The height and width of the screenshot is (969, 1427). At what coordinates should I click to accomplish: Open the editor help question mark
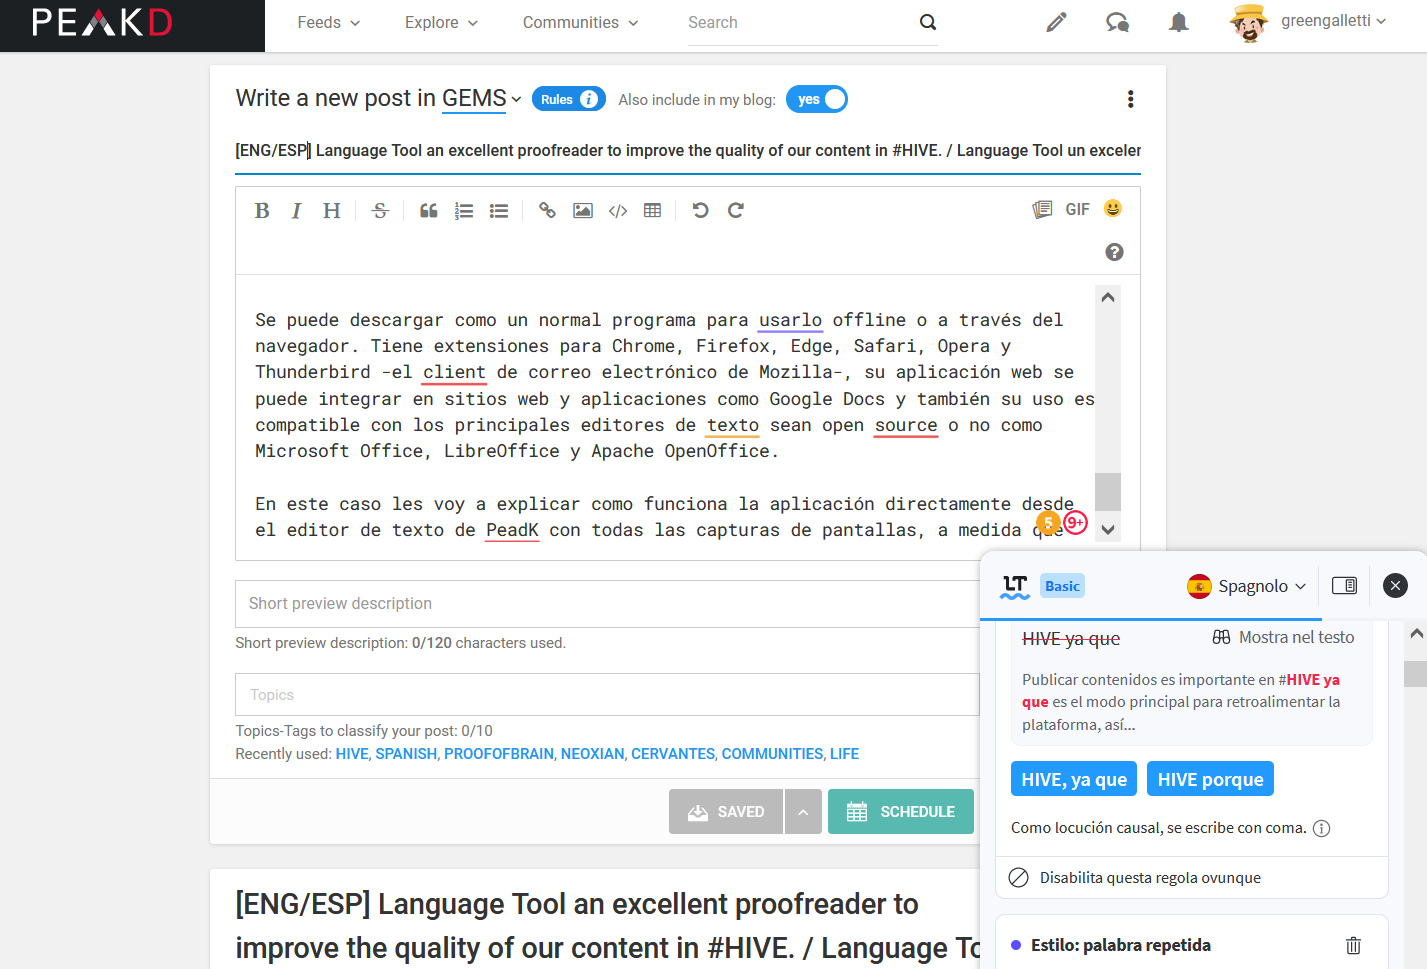[1114, 252]
